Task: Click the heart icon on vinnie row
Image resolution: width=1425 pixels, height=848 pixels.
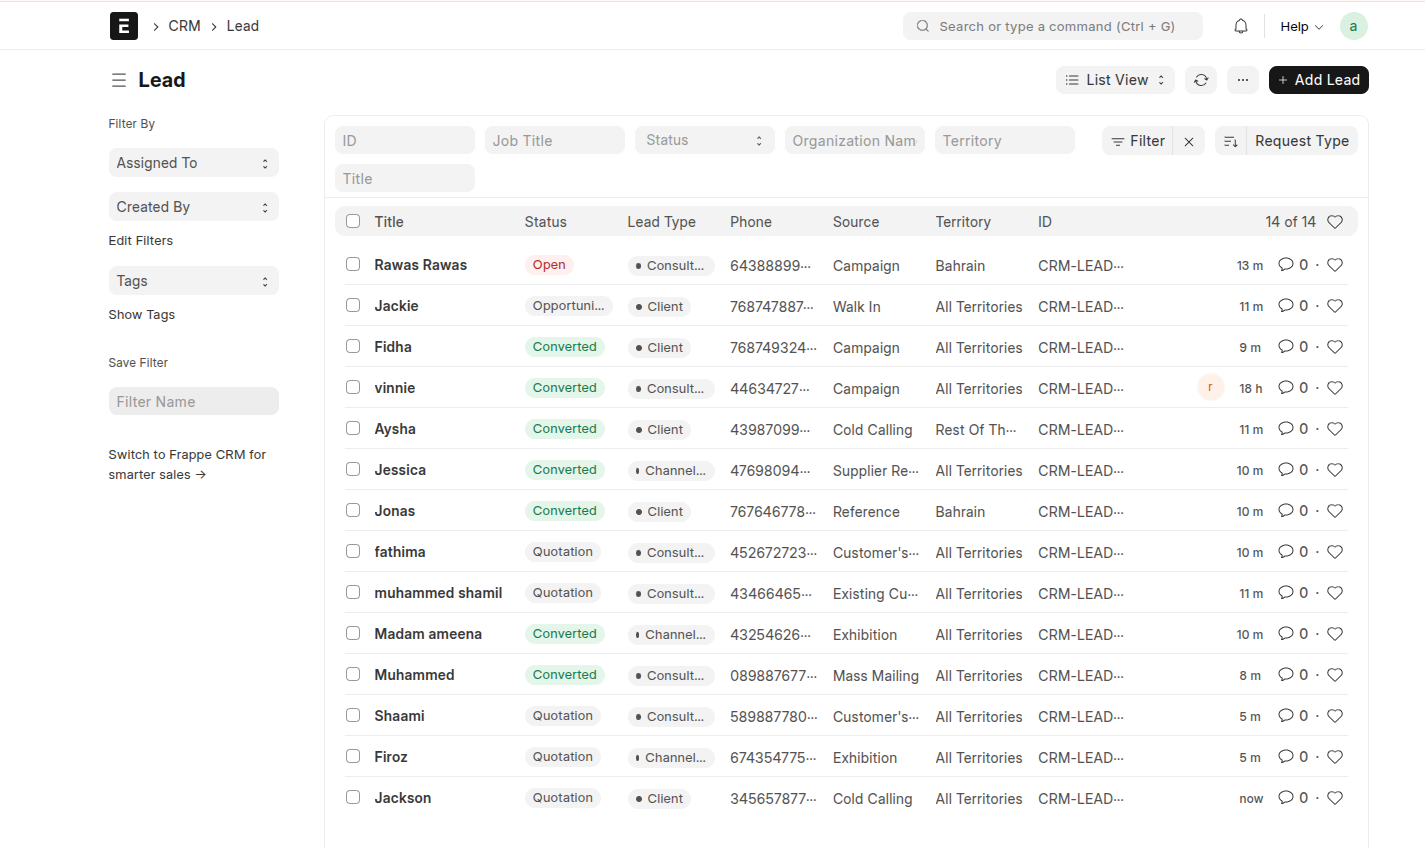Action: click(1335, 388)
